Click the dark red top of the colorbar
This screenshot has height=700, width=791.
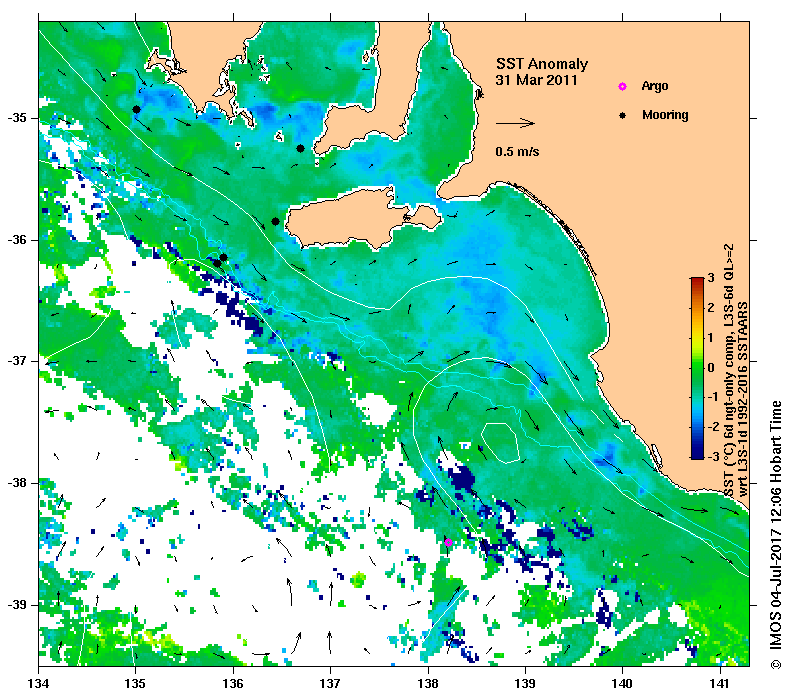[x=697, y=282]
